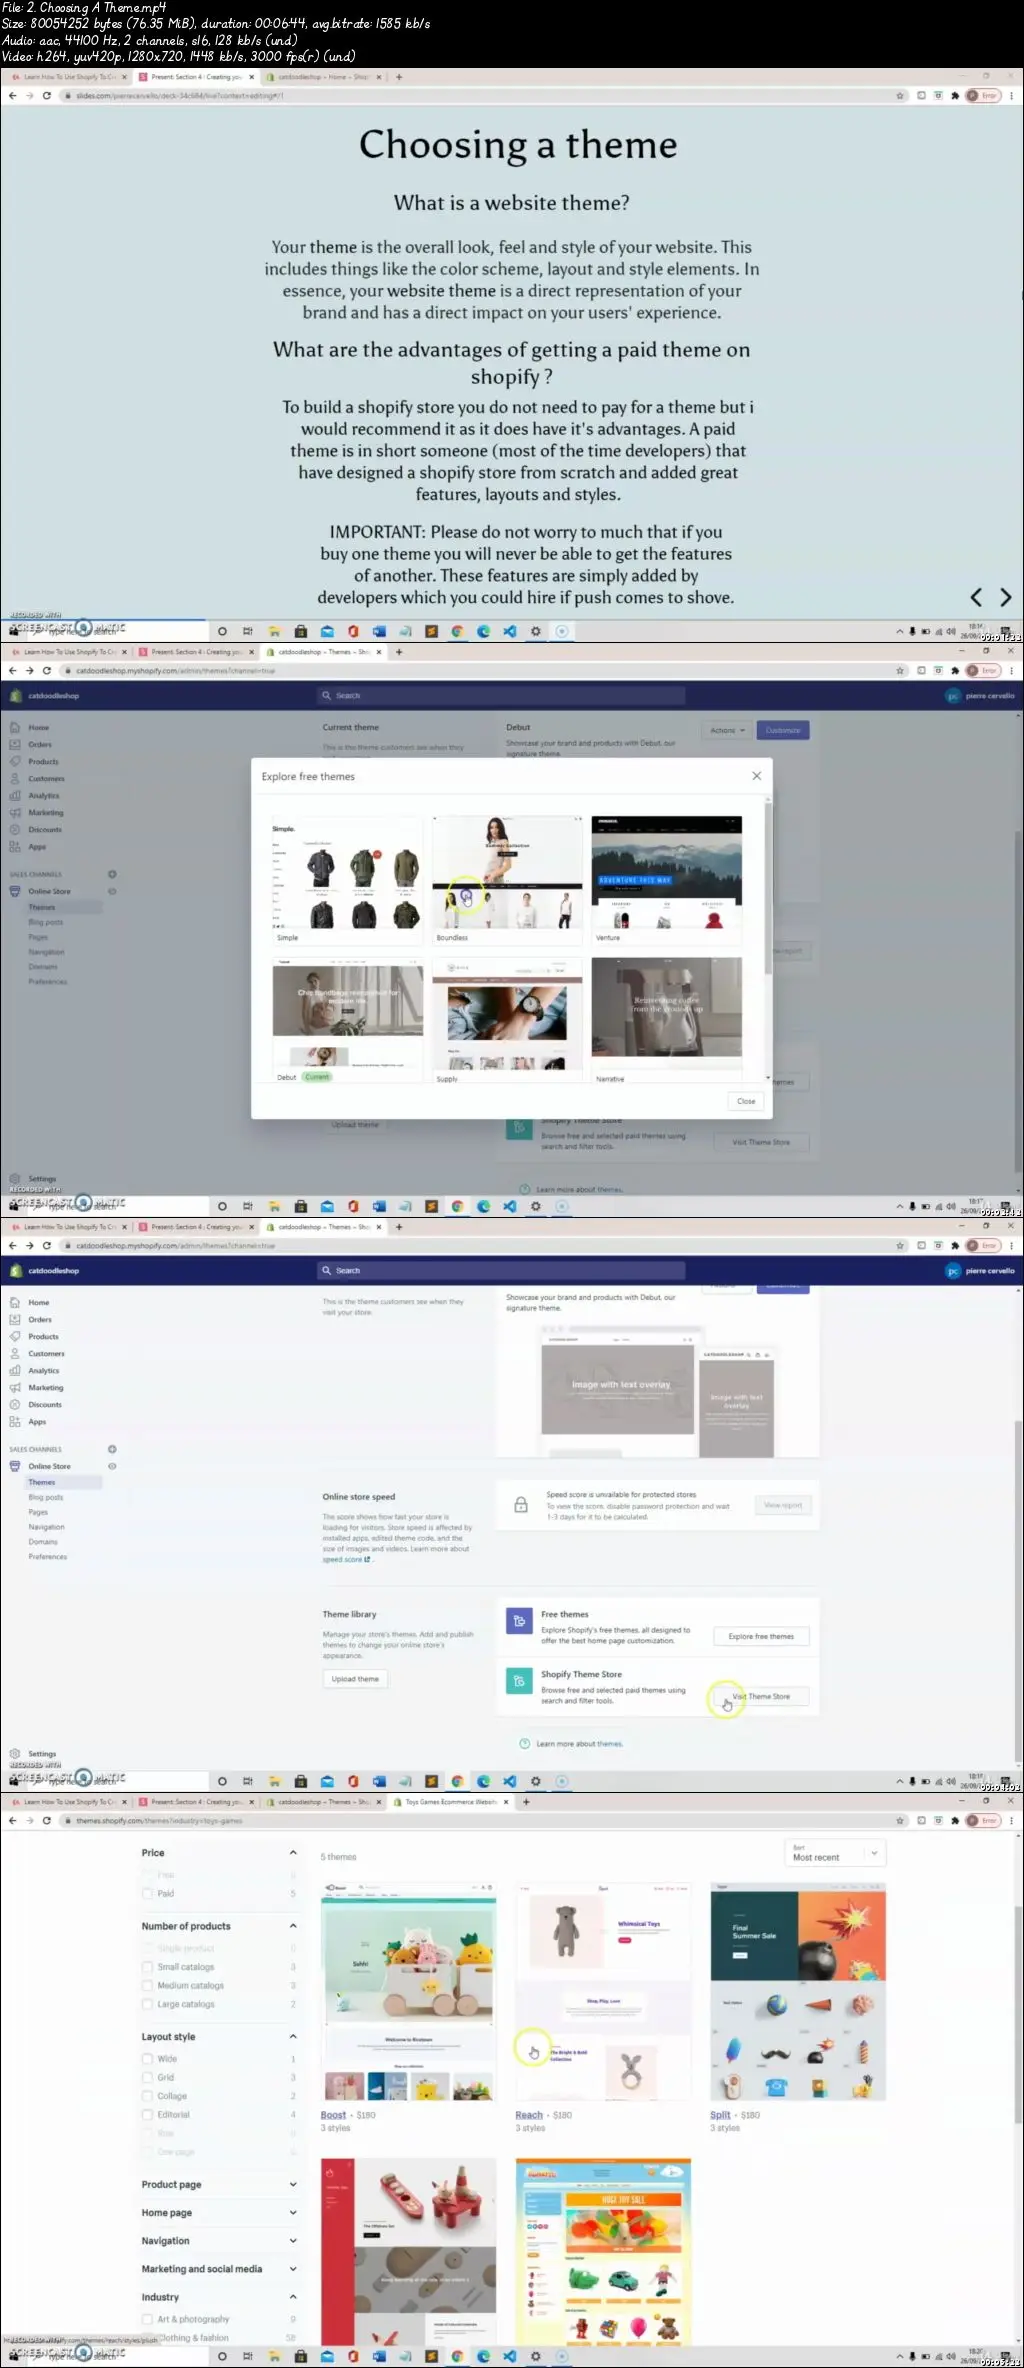Check the Medium catalogs filter

tap(148, 1985)
